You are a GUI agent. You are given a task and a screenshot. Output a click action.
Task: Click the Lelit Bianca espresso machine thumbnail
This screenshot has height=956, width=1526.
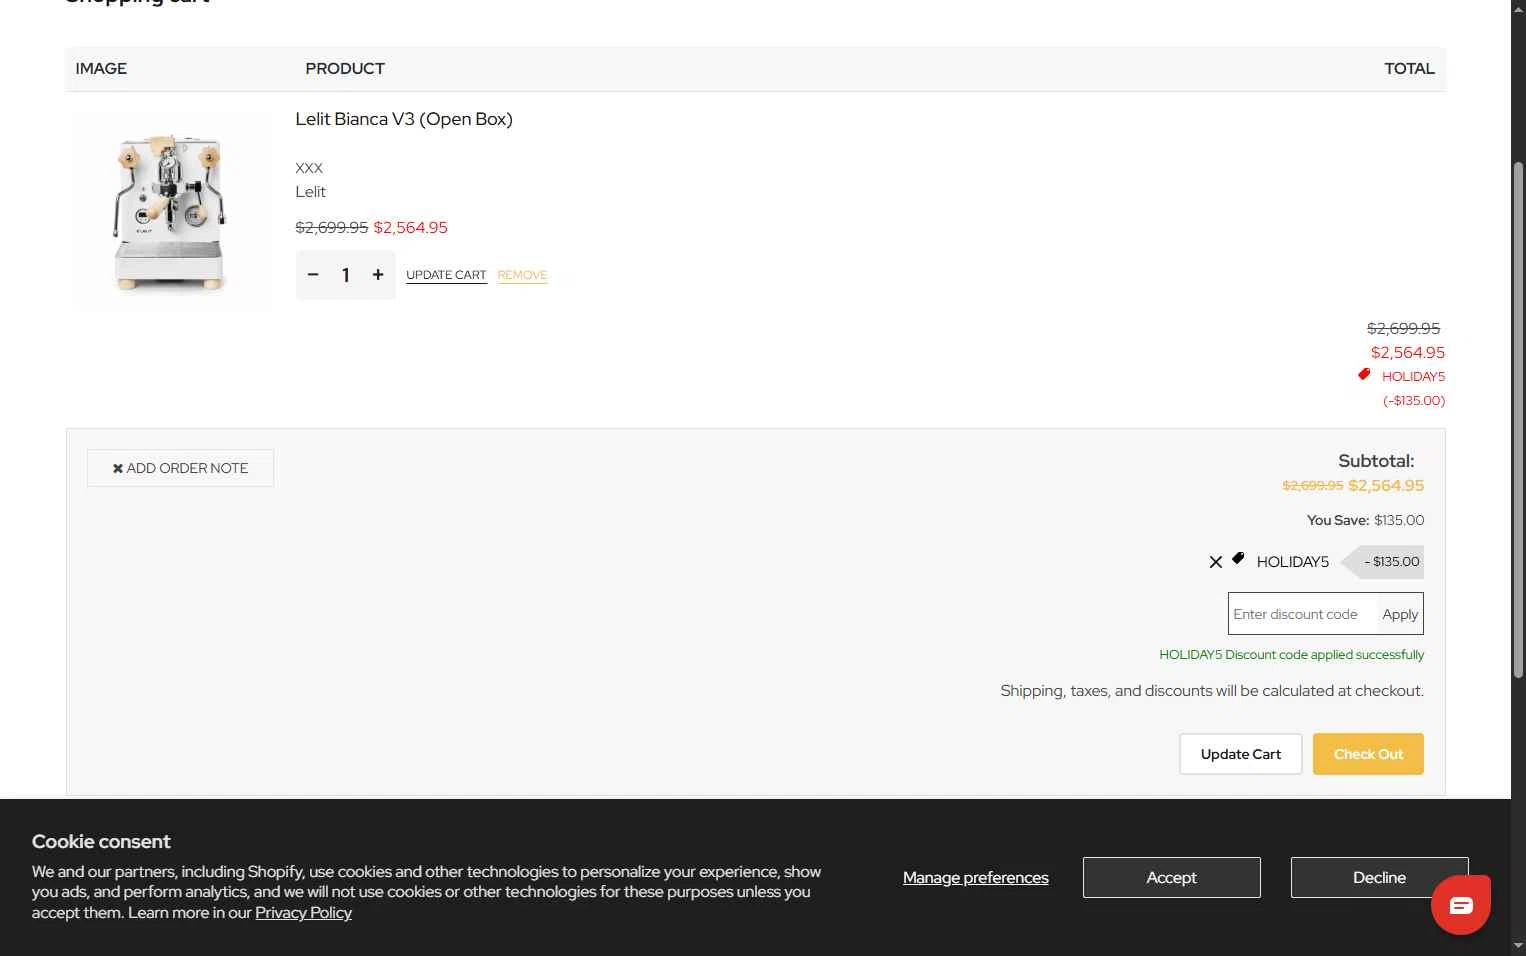pos(171,211)
